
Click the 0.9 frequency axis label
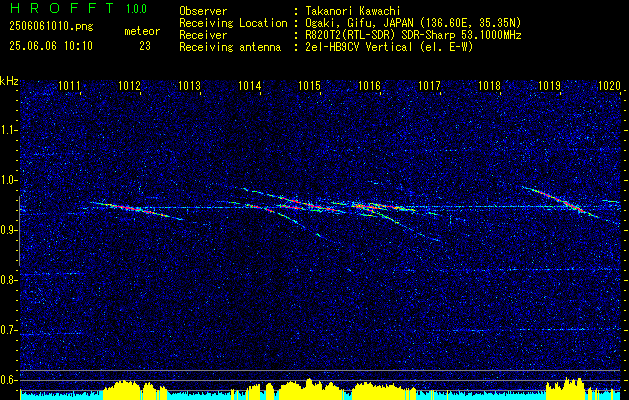pyautogui.click(x=8, y=230)
